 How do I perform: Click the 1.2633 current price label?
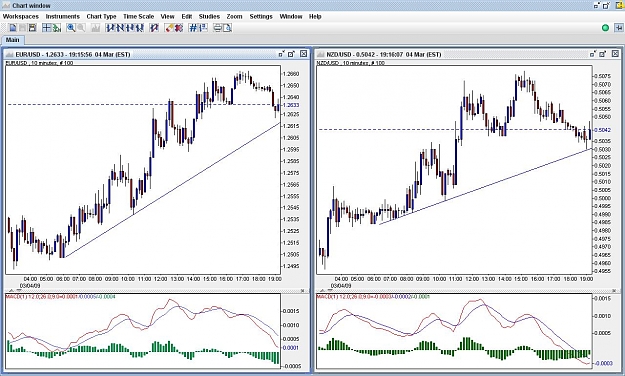click(291, 105)
